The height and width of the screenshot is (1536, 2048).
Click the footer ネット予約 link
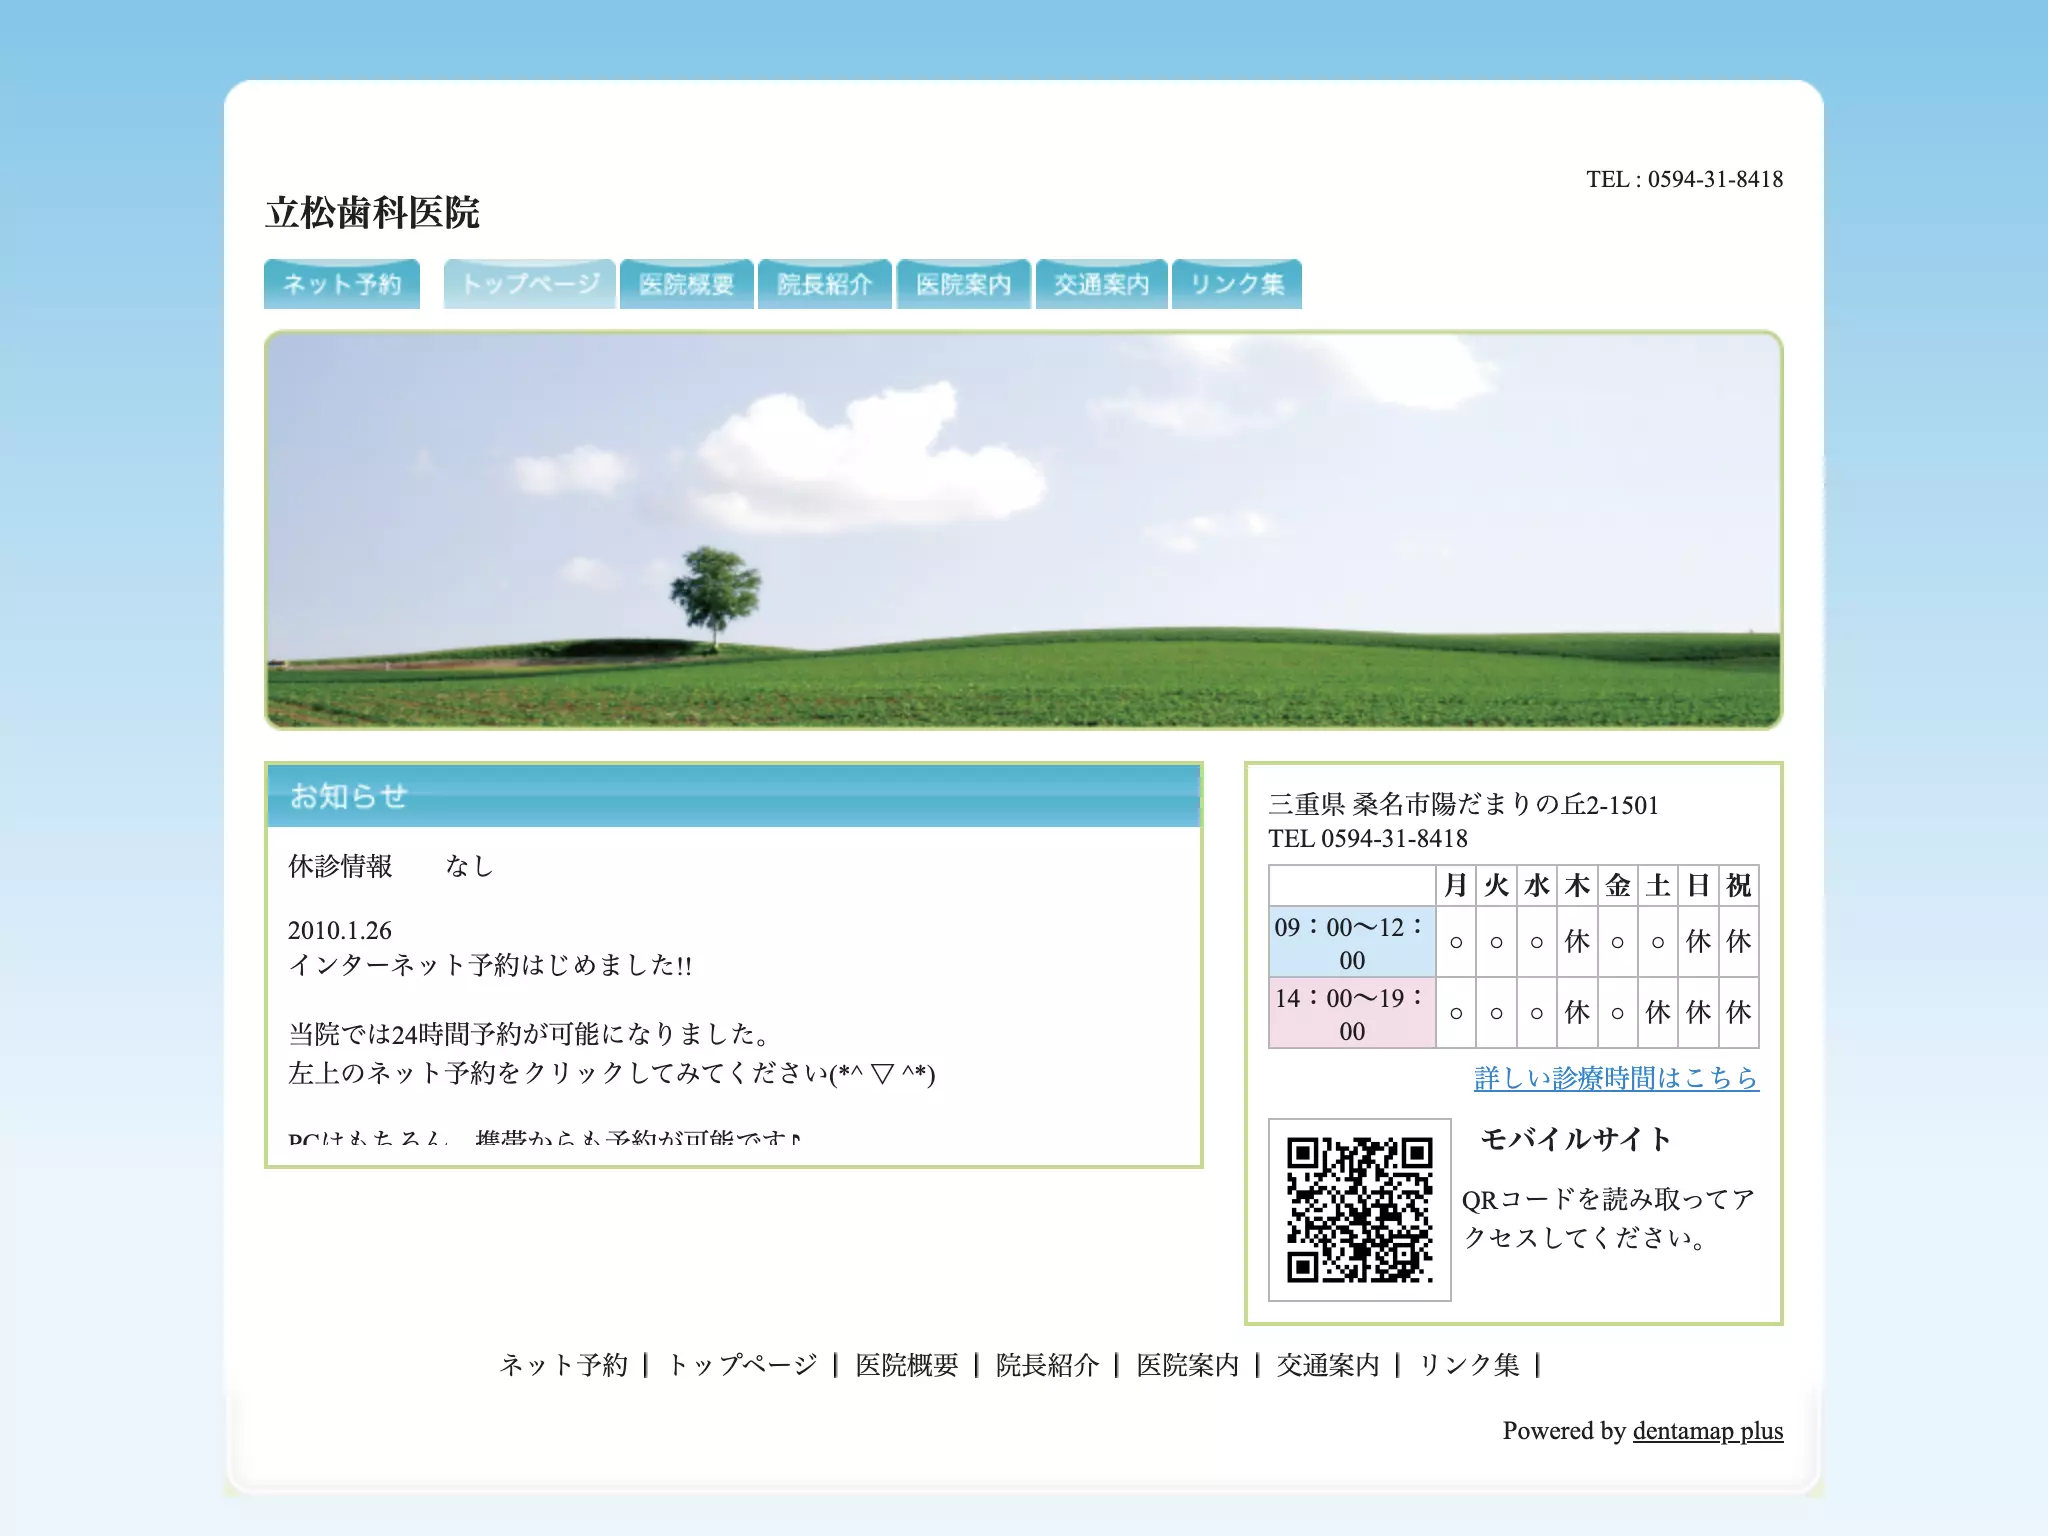(x=564, y=1365)
